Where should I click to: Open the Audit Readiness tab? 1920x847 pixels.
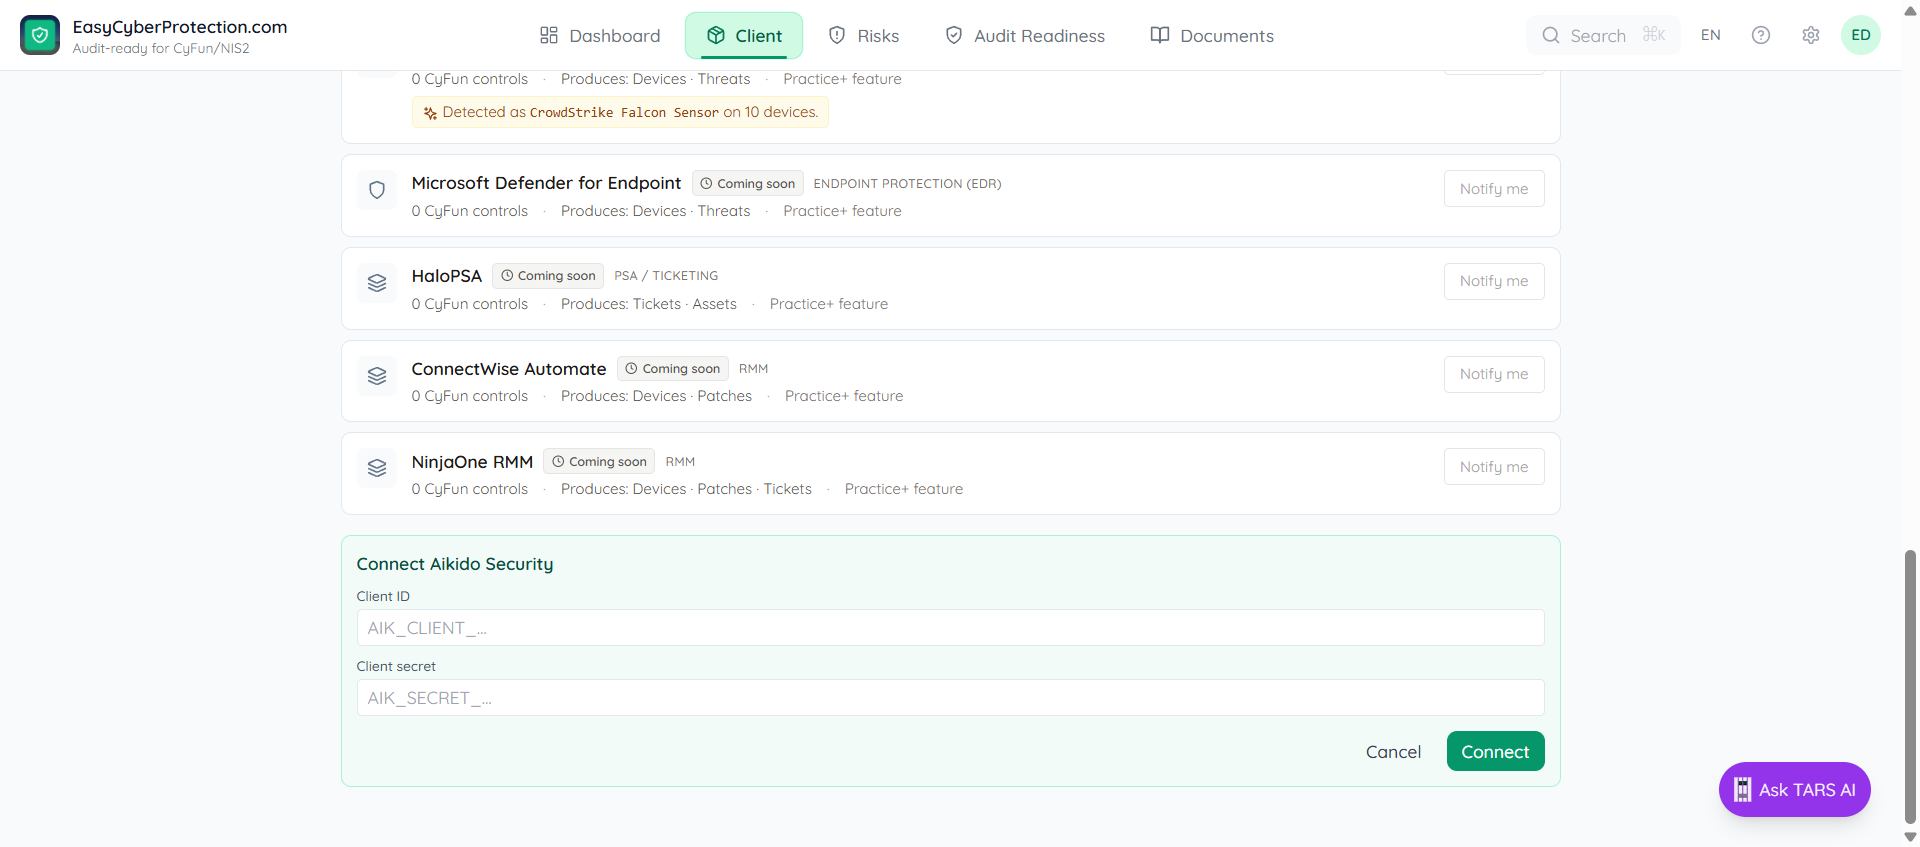(1025, 36)
